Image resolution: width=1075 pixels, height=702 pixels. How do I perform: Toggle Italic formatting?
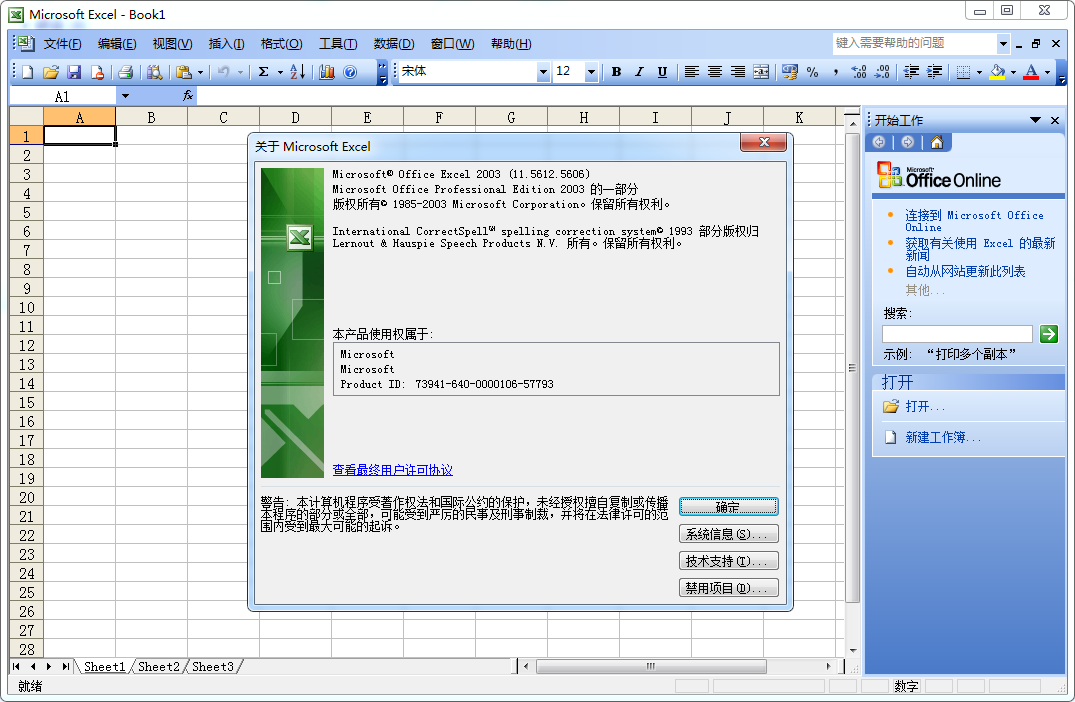(639, 72)
